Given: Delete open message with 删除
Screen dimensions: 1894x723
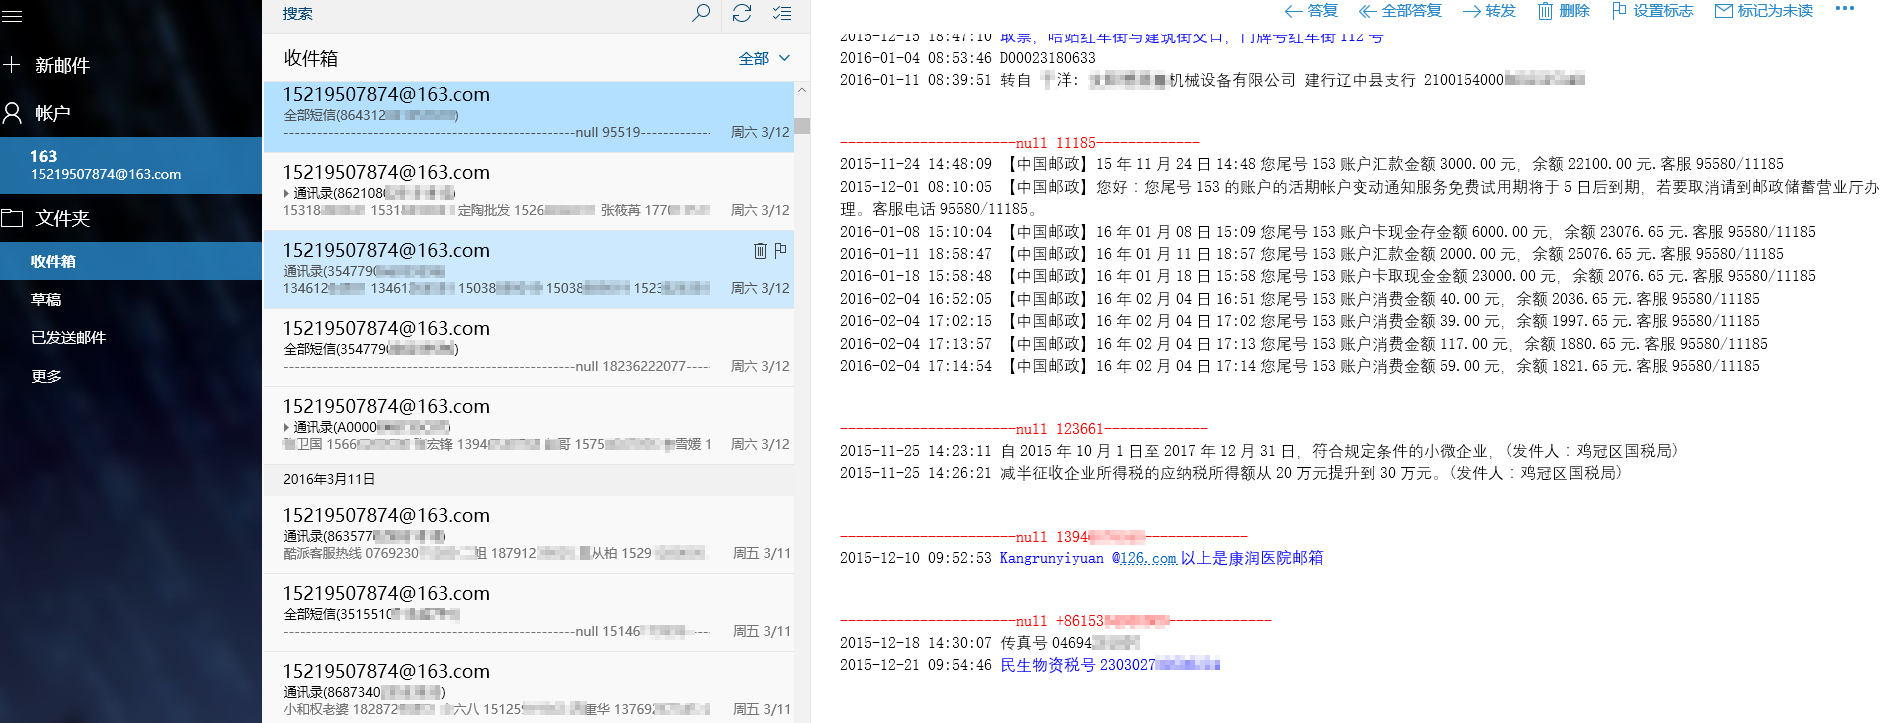Looking at the screenshot, I should click(1563, 11).
